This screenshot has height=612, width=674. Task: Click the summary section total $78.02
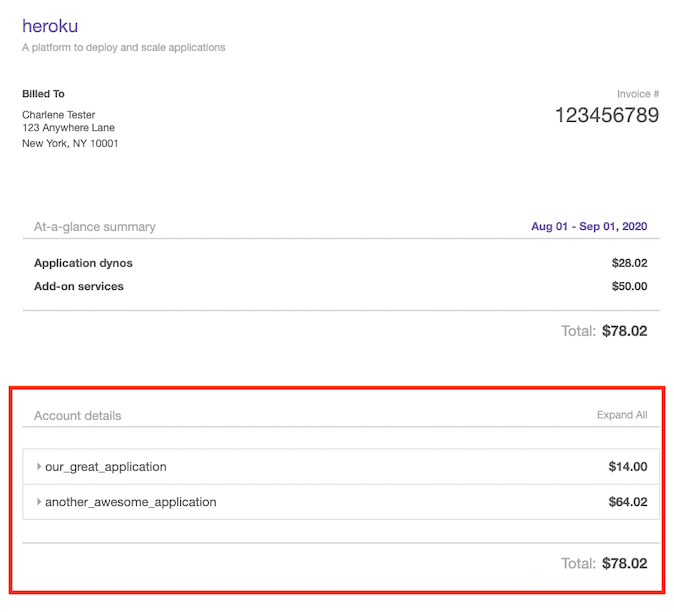[624, 331]
